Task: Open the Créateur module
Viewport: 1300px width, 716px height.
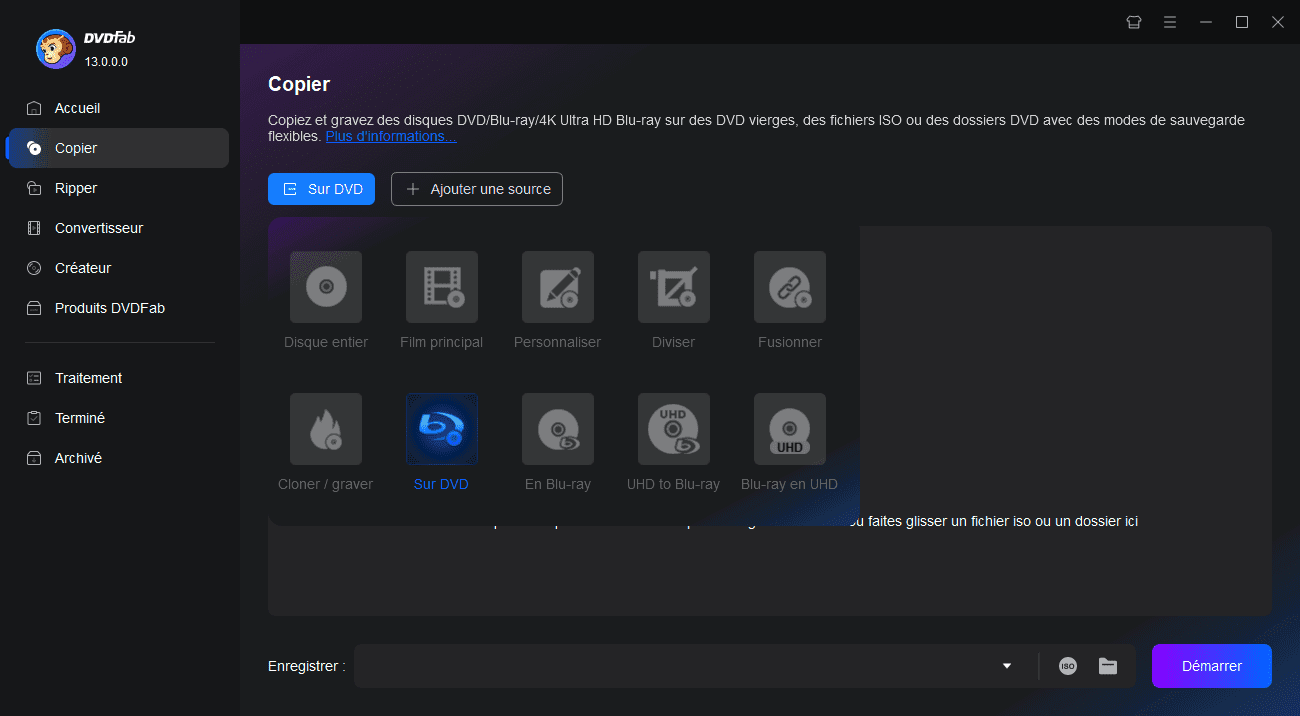Action: point(119,268)
